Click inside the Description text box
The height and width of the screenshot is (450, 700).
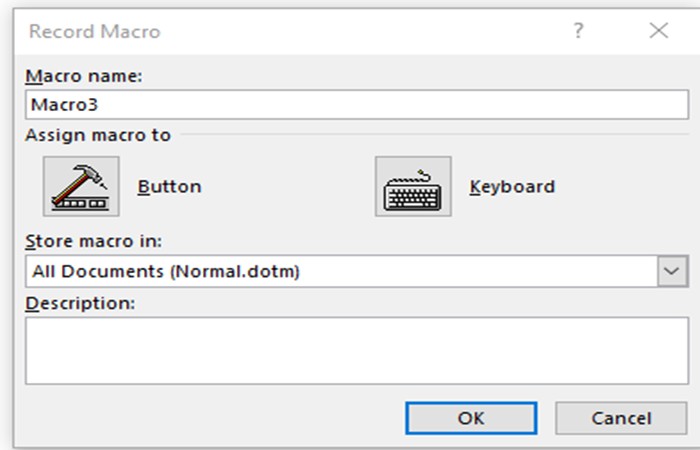(x=357, y=350)
